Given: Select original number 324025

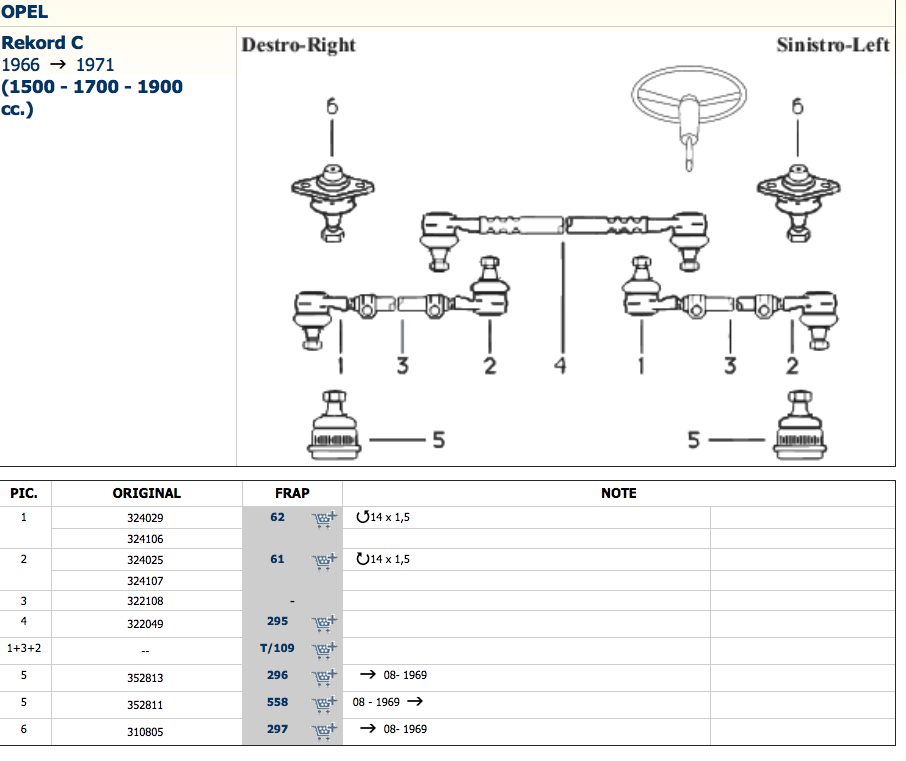Looking at the screenshot, I should 145,560.
